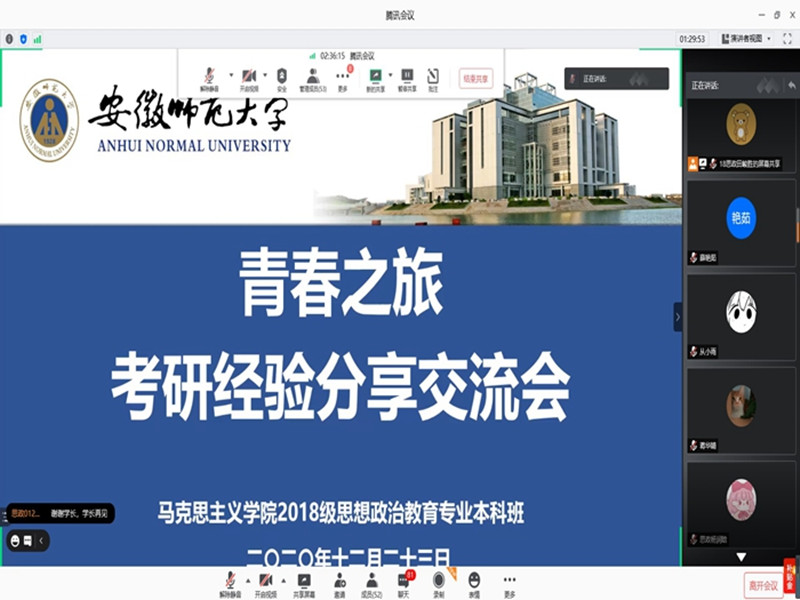800x600 pixels.
Task: Click the red Leave Meeting button
Action: [762, 584]
